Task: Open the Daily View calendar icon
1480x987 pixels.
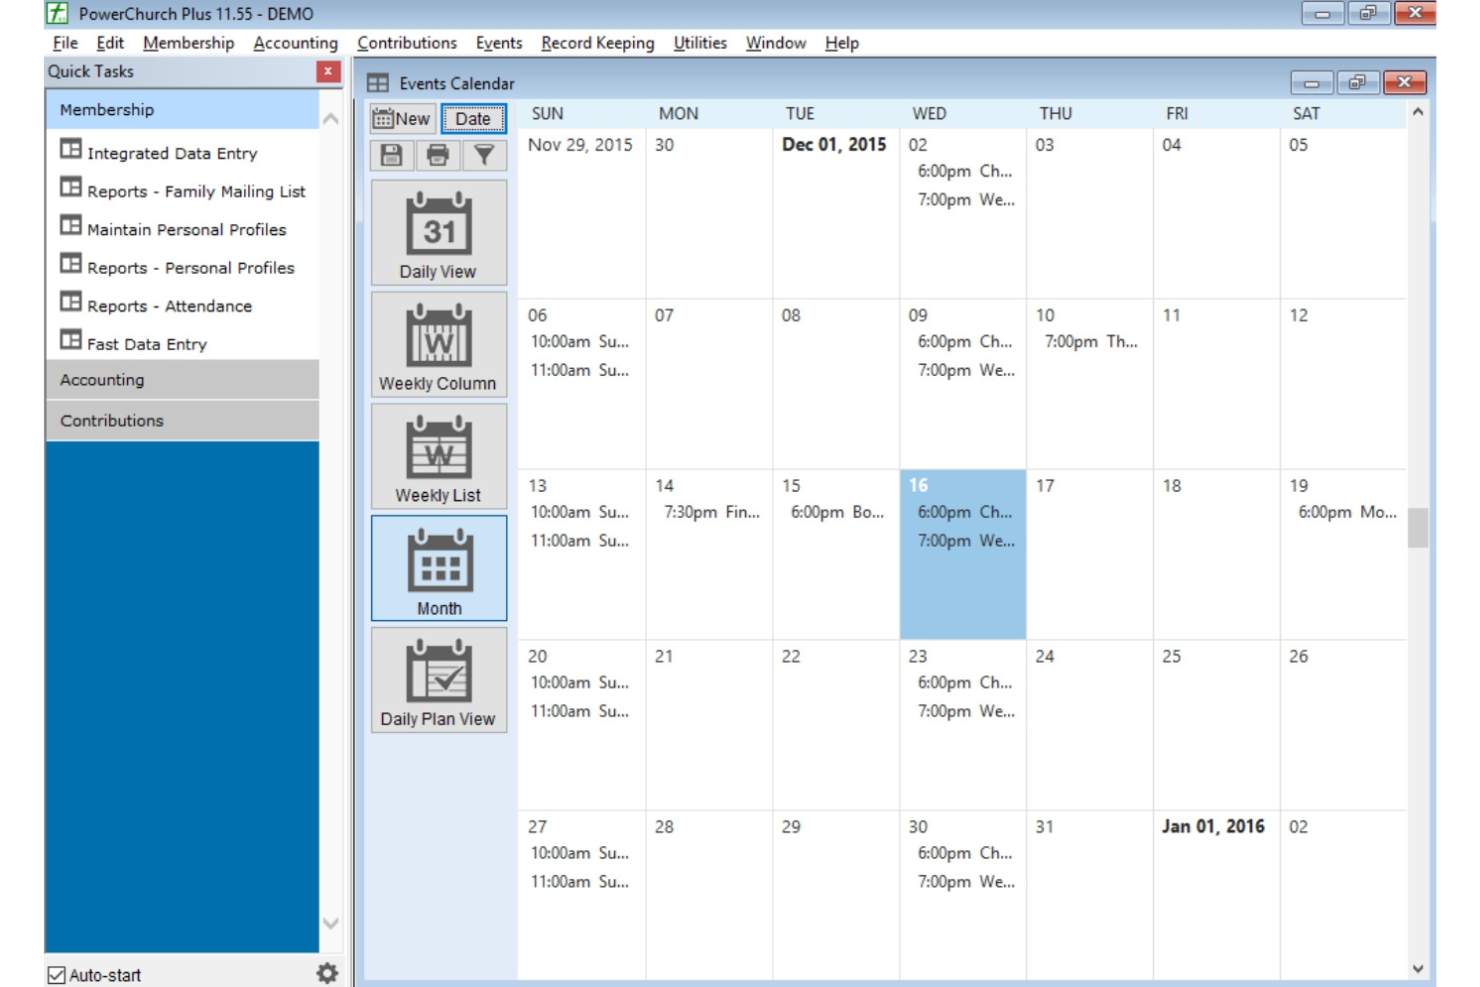Action: pos(438,232)
